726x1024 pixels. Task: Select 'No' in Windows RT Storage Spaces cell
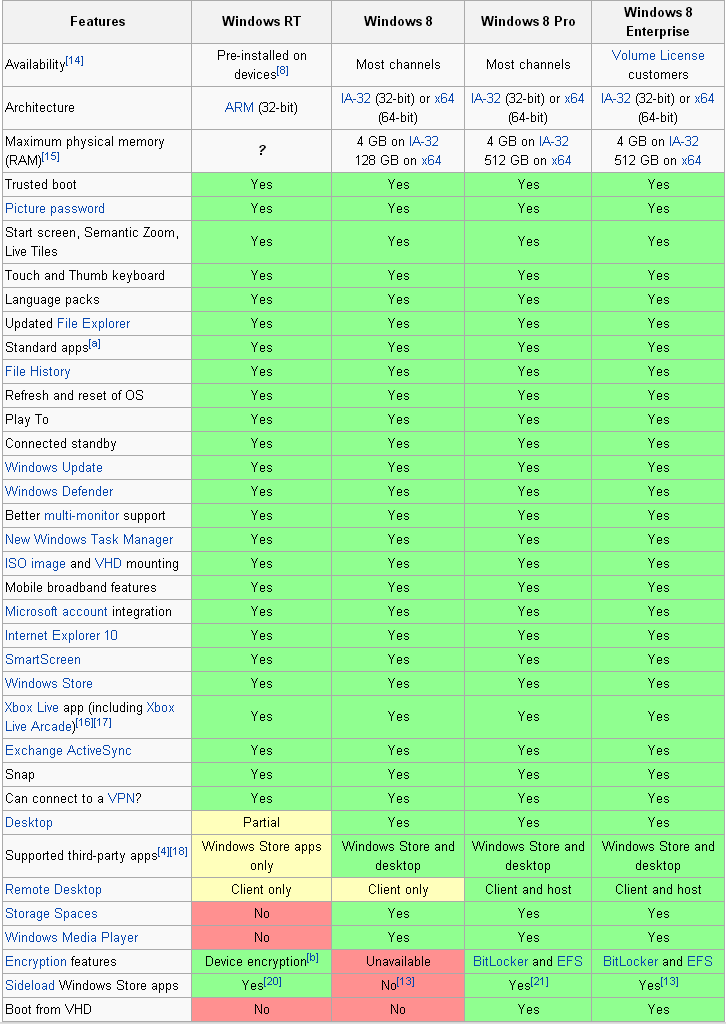click(x=261, y=913)
